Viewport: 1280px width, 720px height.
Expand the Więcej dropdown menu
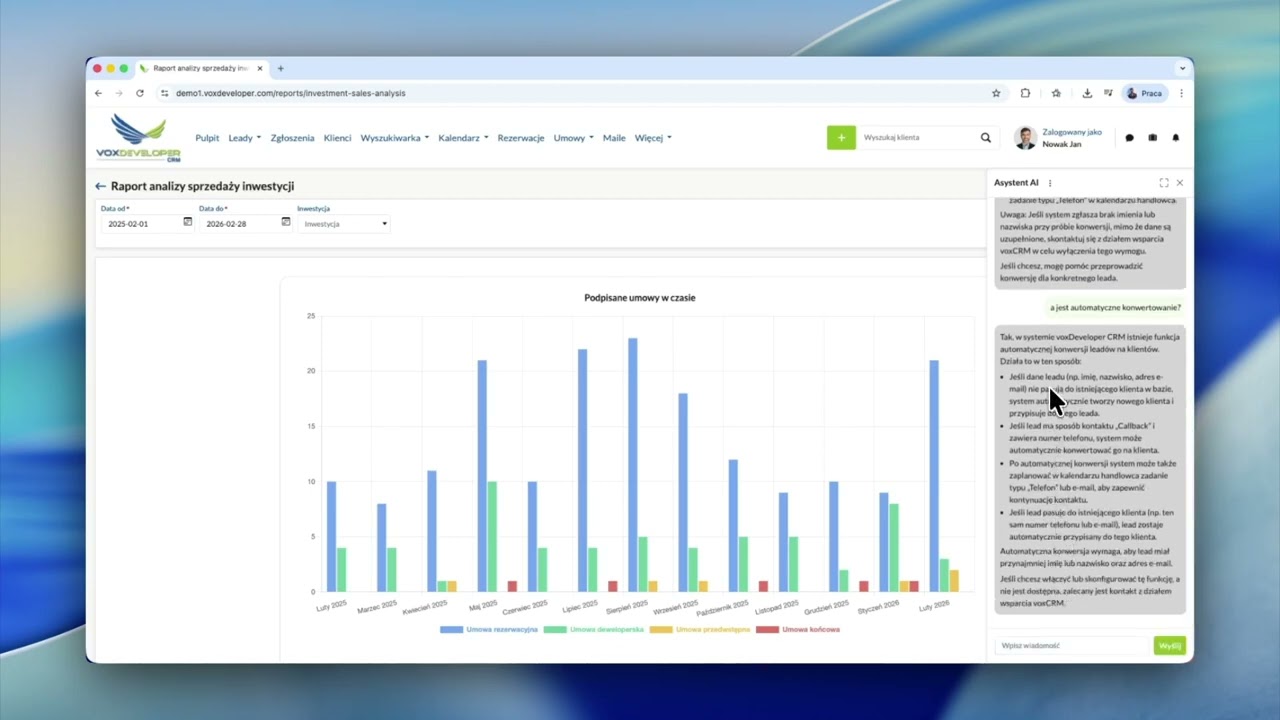click(653, 138)
